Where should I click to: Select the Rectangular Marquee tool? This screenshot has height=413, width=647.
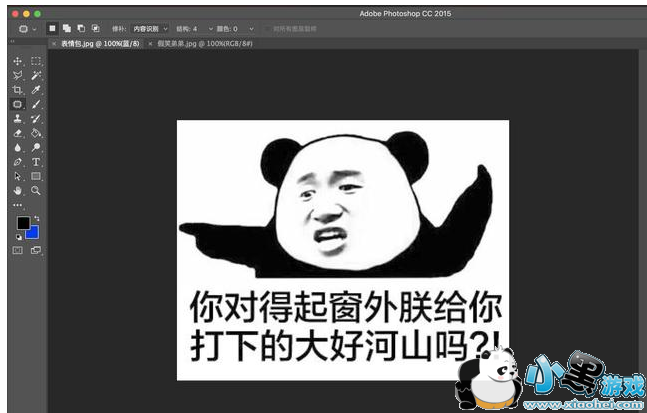[x=36, y=62]
